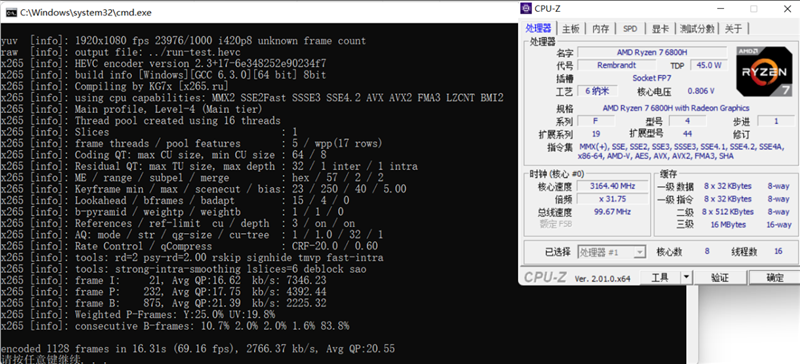
Task: Click the 确定 button in CPU-Z
Action: pos(774,278)
